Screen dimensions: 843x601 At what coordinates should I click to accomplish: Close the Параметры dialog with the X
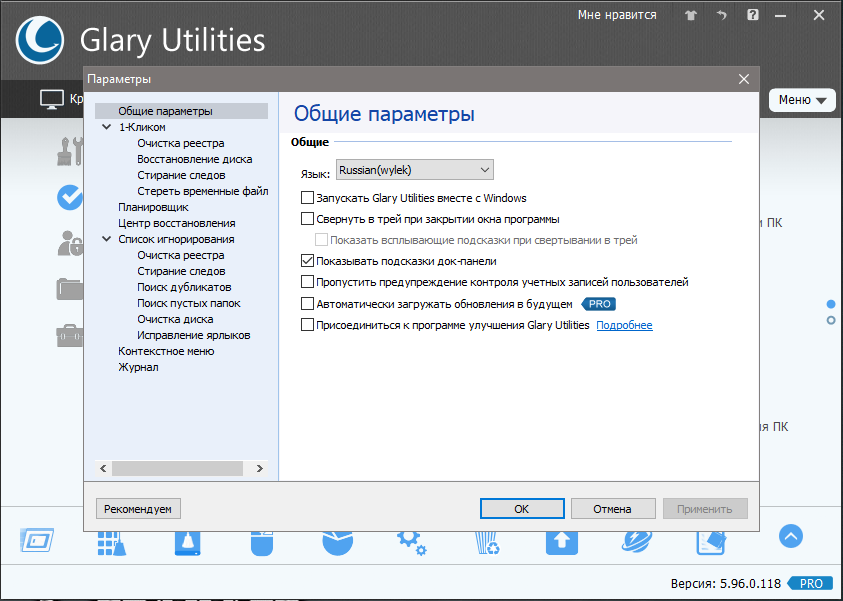pyautogui.click(x=744, y=79)
